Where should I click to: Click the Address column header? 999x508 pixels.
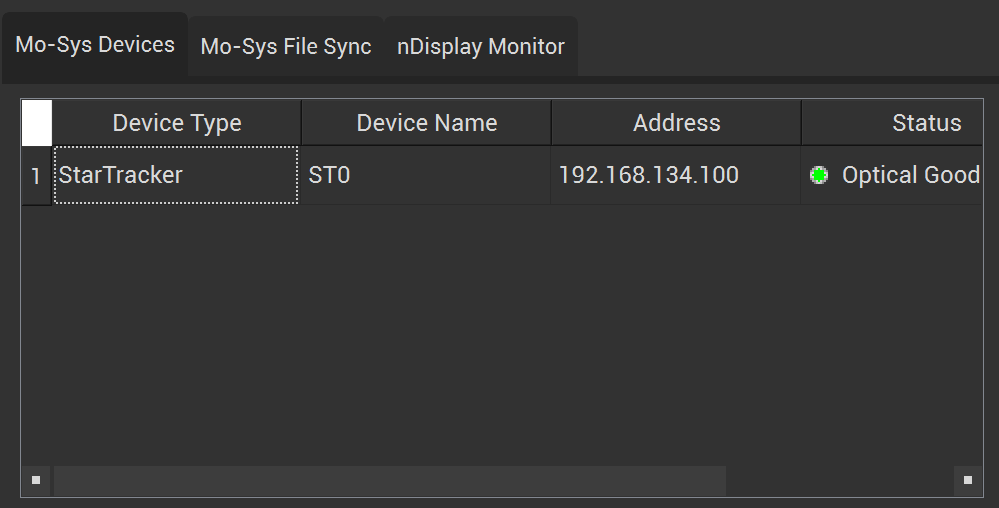[x=677, y=123]
